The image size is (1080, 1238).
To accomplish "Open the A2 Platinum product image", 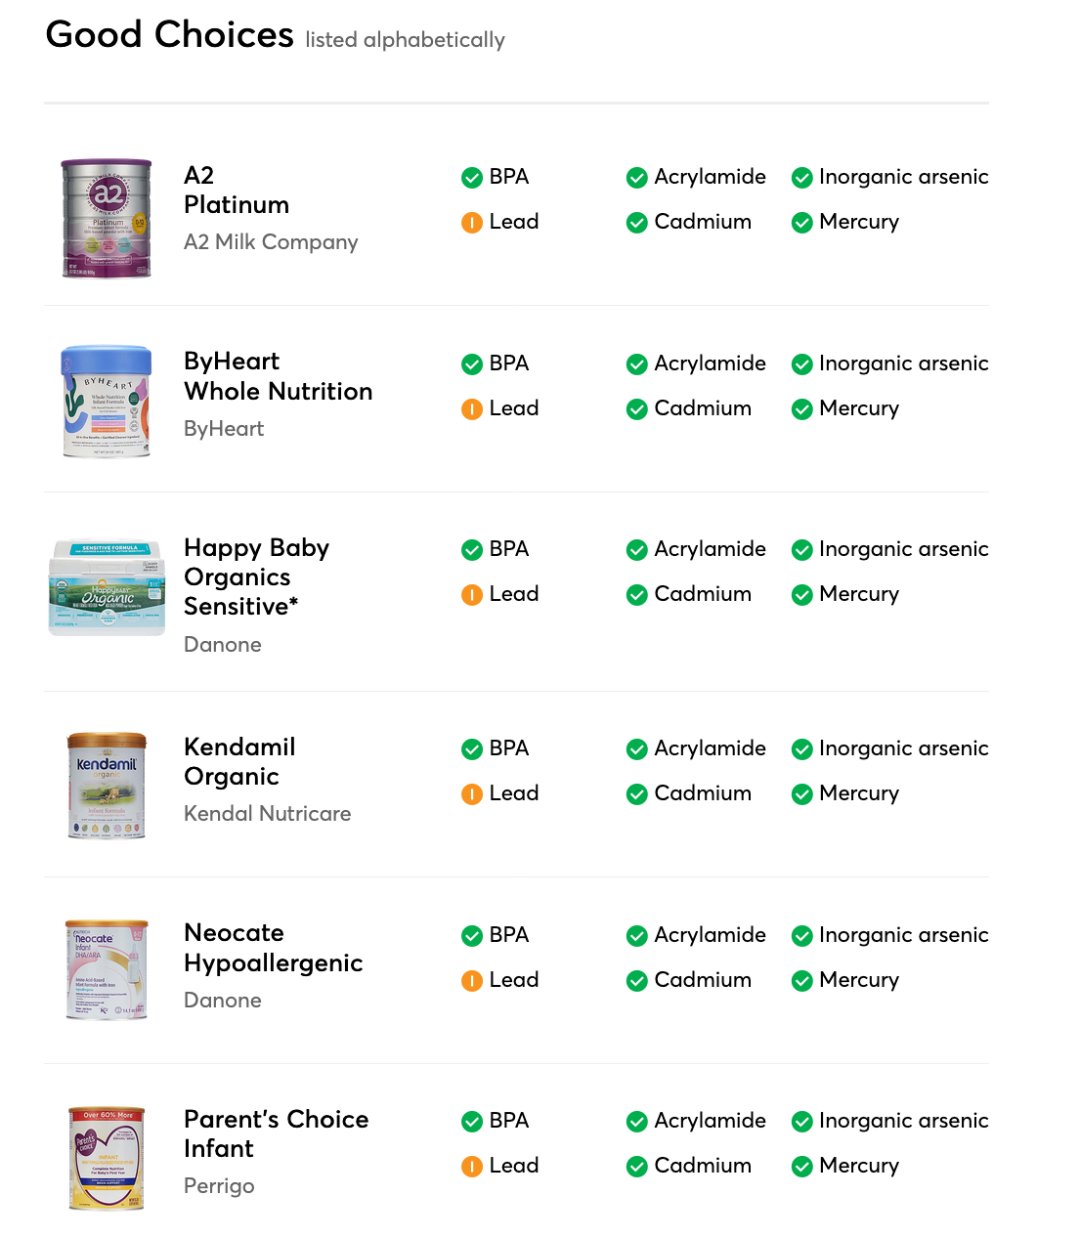I will coord(106,218).
